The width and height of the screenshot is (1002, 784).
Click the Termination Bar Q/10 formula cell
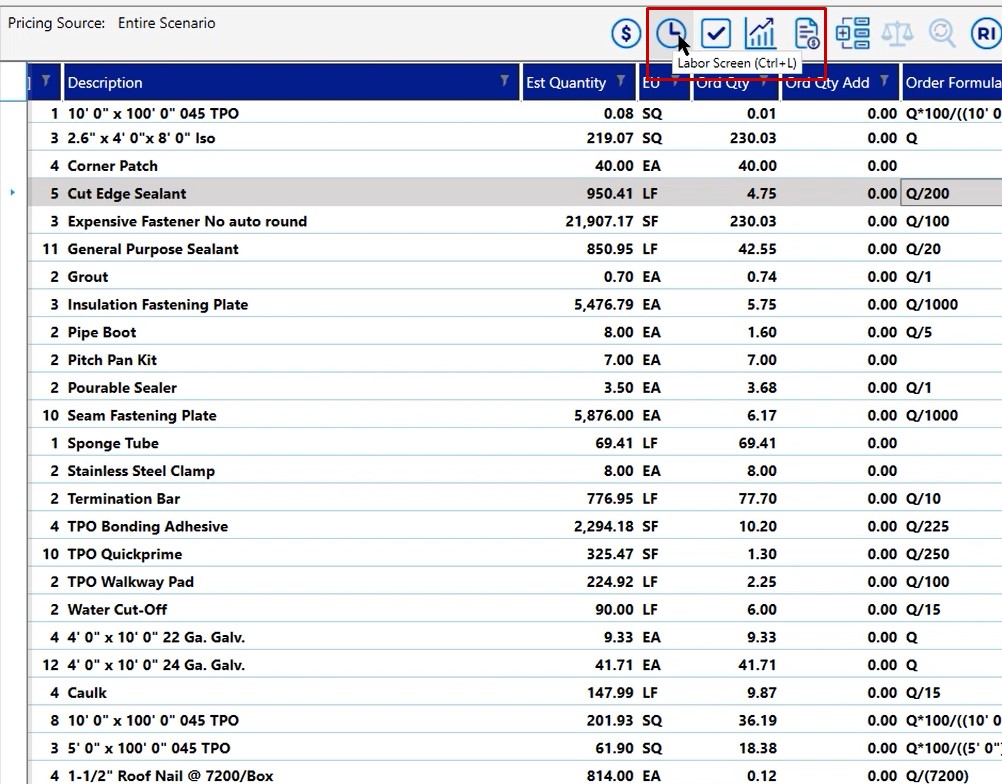[x=950, y=499]
